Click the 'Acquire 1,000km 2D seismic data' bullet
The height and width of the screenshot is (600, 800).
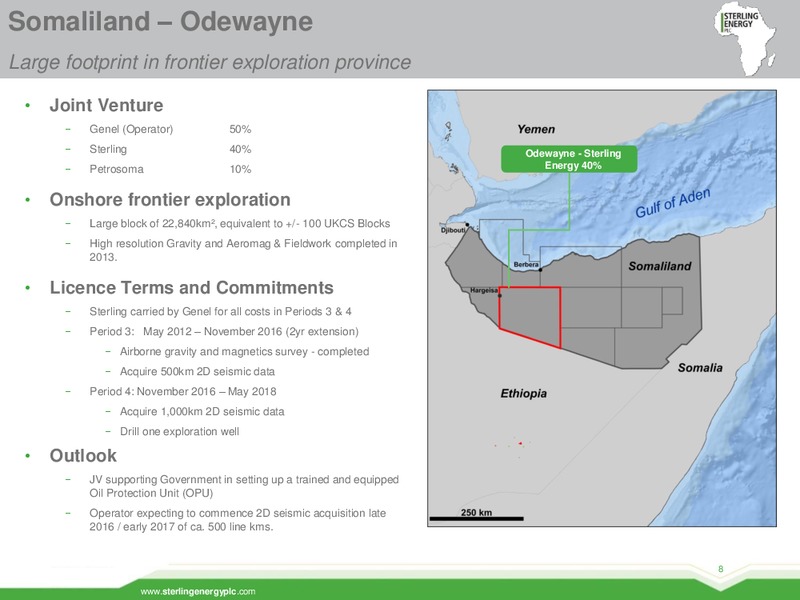[x=202, y=411]
